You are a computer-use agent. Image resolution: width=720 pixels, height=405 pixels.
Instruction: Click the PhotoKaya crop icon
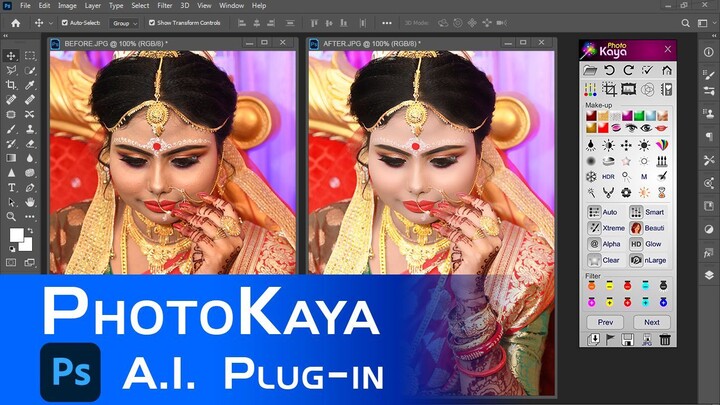[609, 89]
